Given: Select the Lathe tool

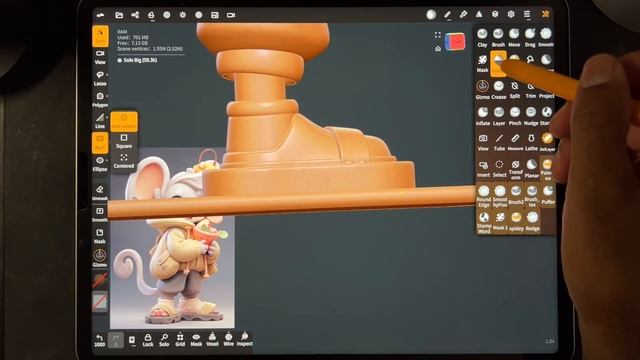Looking at the screenshot, I should tap(531, 142).
